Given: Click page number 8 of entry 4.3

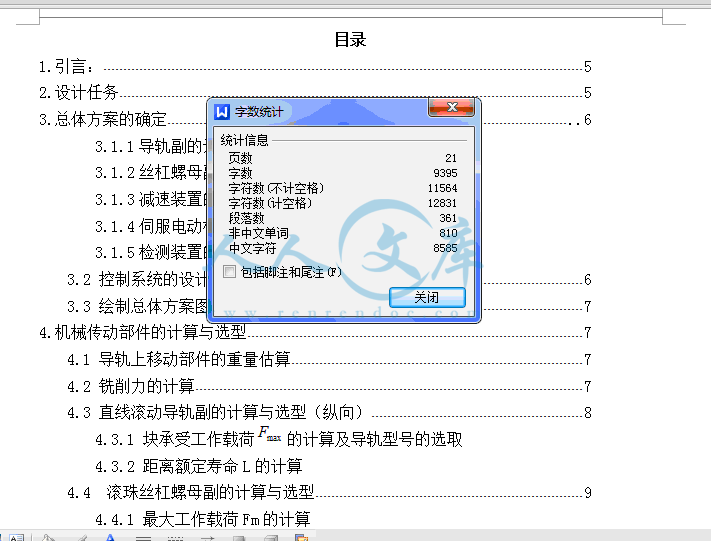Looking at the screenshot, I should (x=588, y=413).
